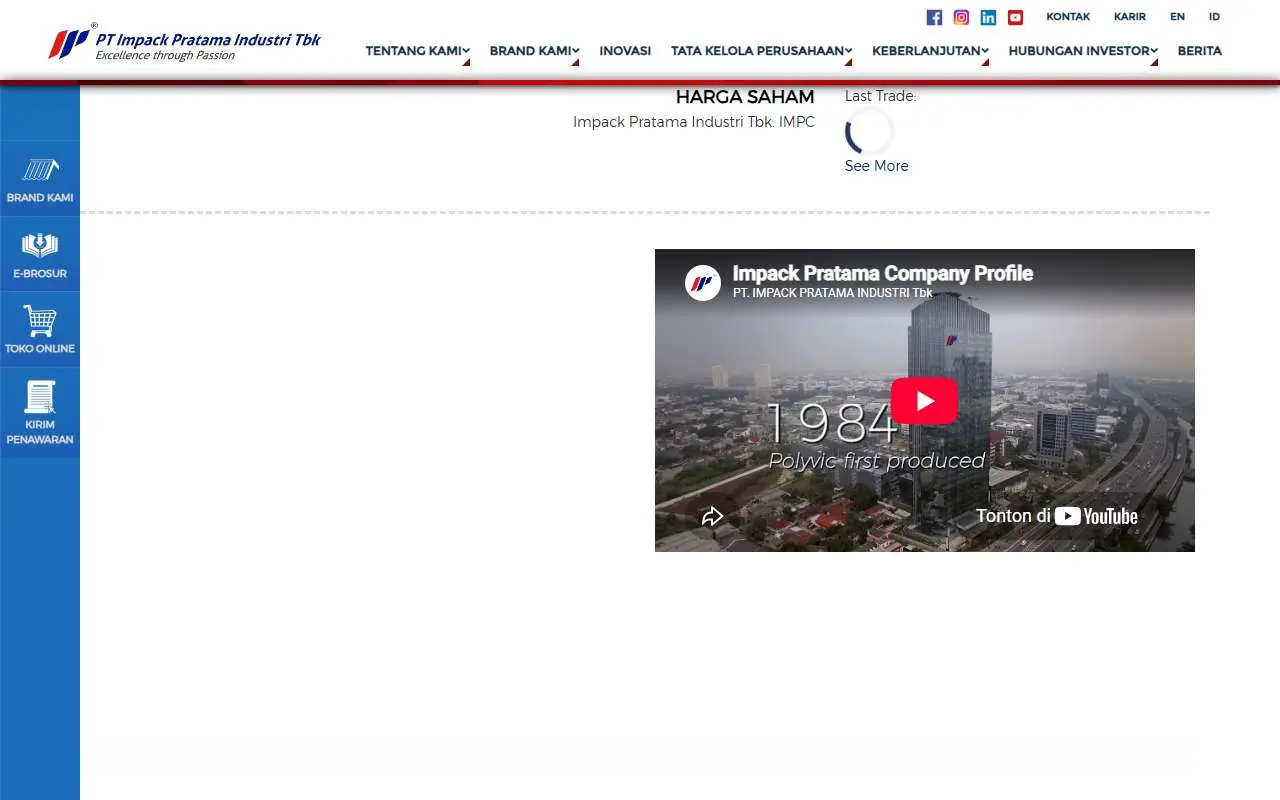Click the text Impack Pratama Industri Tbk. IMPC
The width and height of the screenshot is (1280, 800).
[694, 122]
